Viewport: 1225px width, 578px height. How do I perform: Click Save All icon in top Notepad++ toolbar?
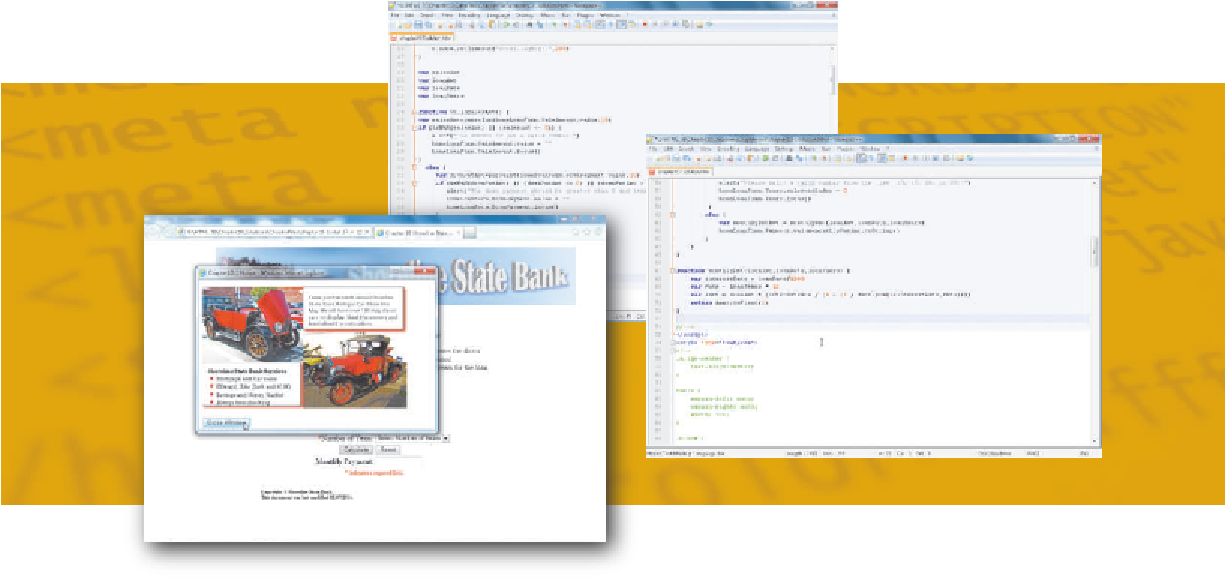428,24
